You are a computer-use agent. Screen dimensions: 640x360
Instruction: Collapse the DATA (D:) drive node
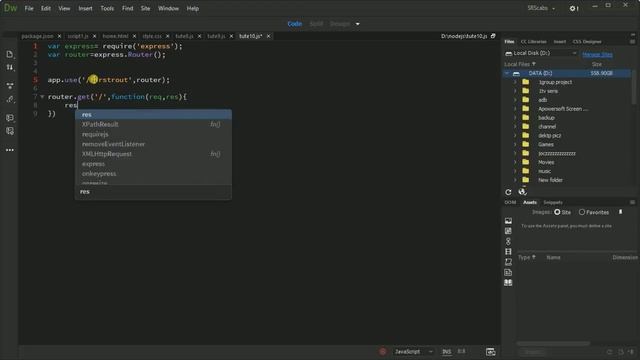507,73
